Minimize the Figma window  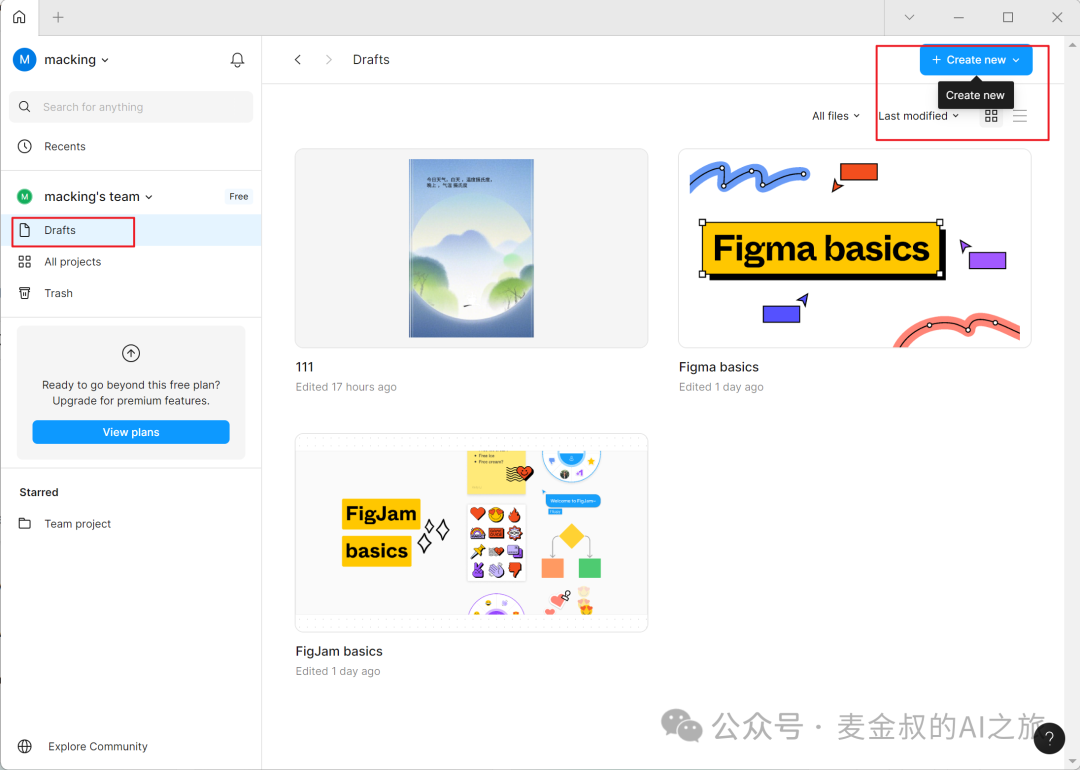point(958,17)
